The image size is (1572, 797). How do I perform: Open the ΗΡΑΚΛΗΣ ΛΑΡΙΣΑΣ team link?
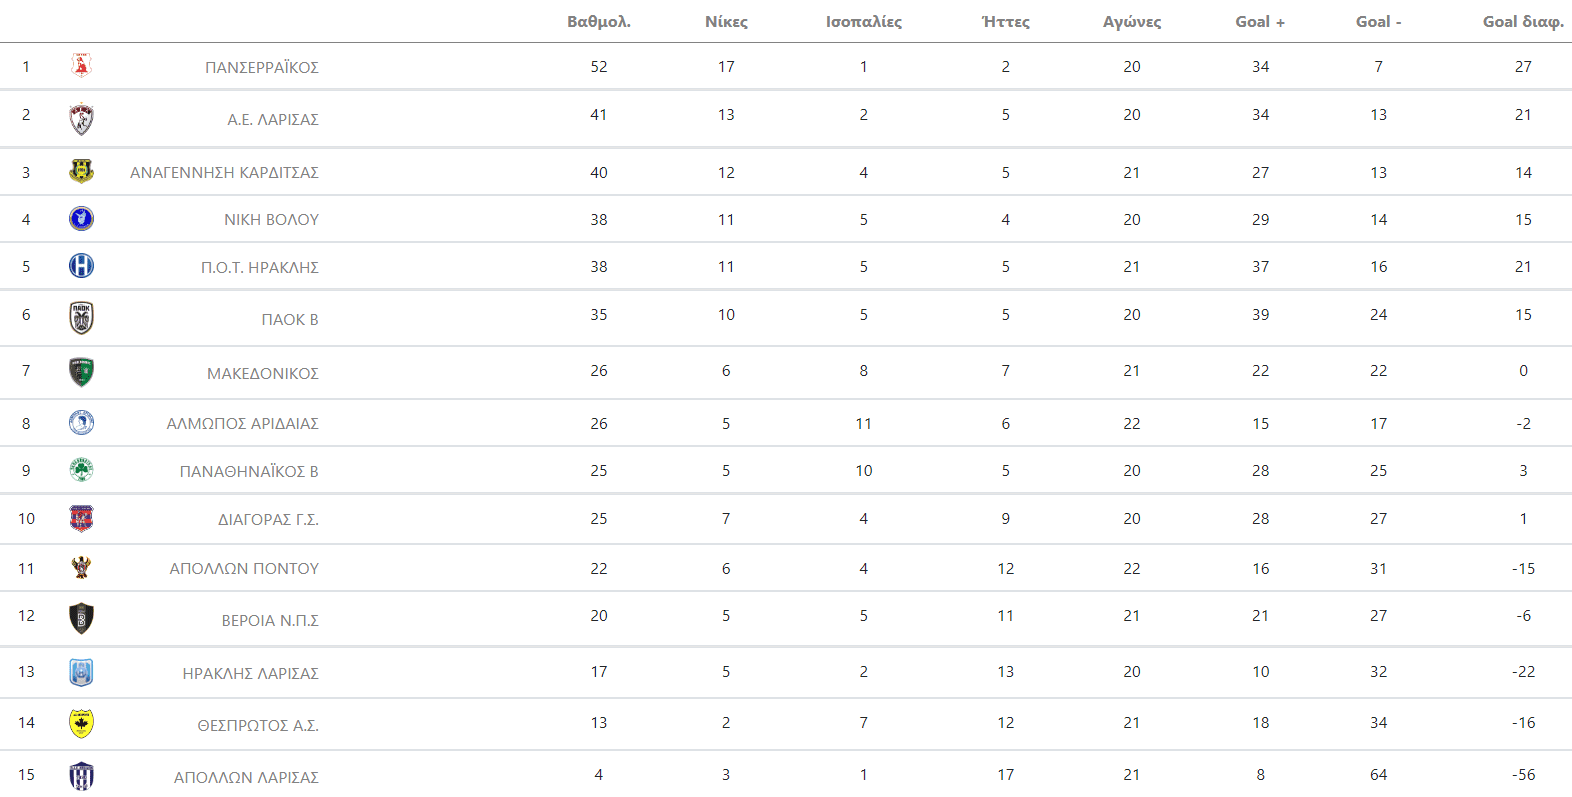click(250, 674)
